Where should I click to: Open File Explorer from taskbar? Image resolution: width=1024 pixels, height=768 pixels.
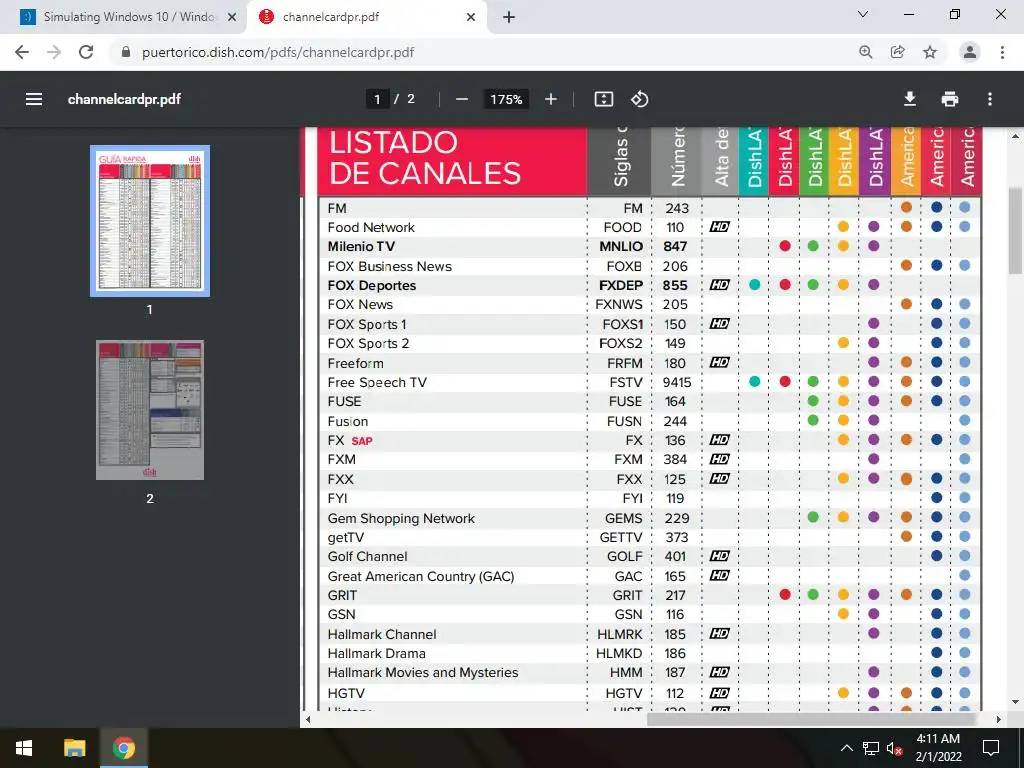point(74,748)
